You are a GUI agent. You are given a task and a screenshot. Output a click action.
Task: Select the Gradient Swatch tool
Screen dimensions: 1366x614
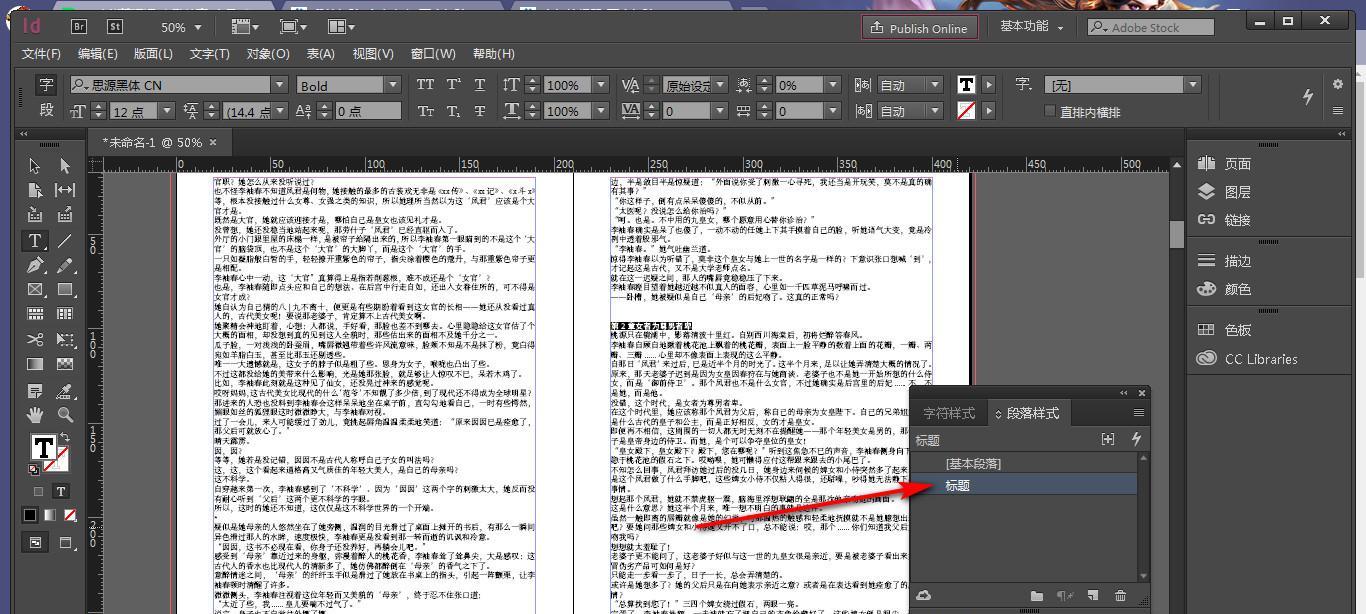35,365
